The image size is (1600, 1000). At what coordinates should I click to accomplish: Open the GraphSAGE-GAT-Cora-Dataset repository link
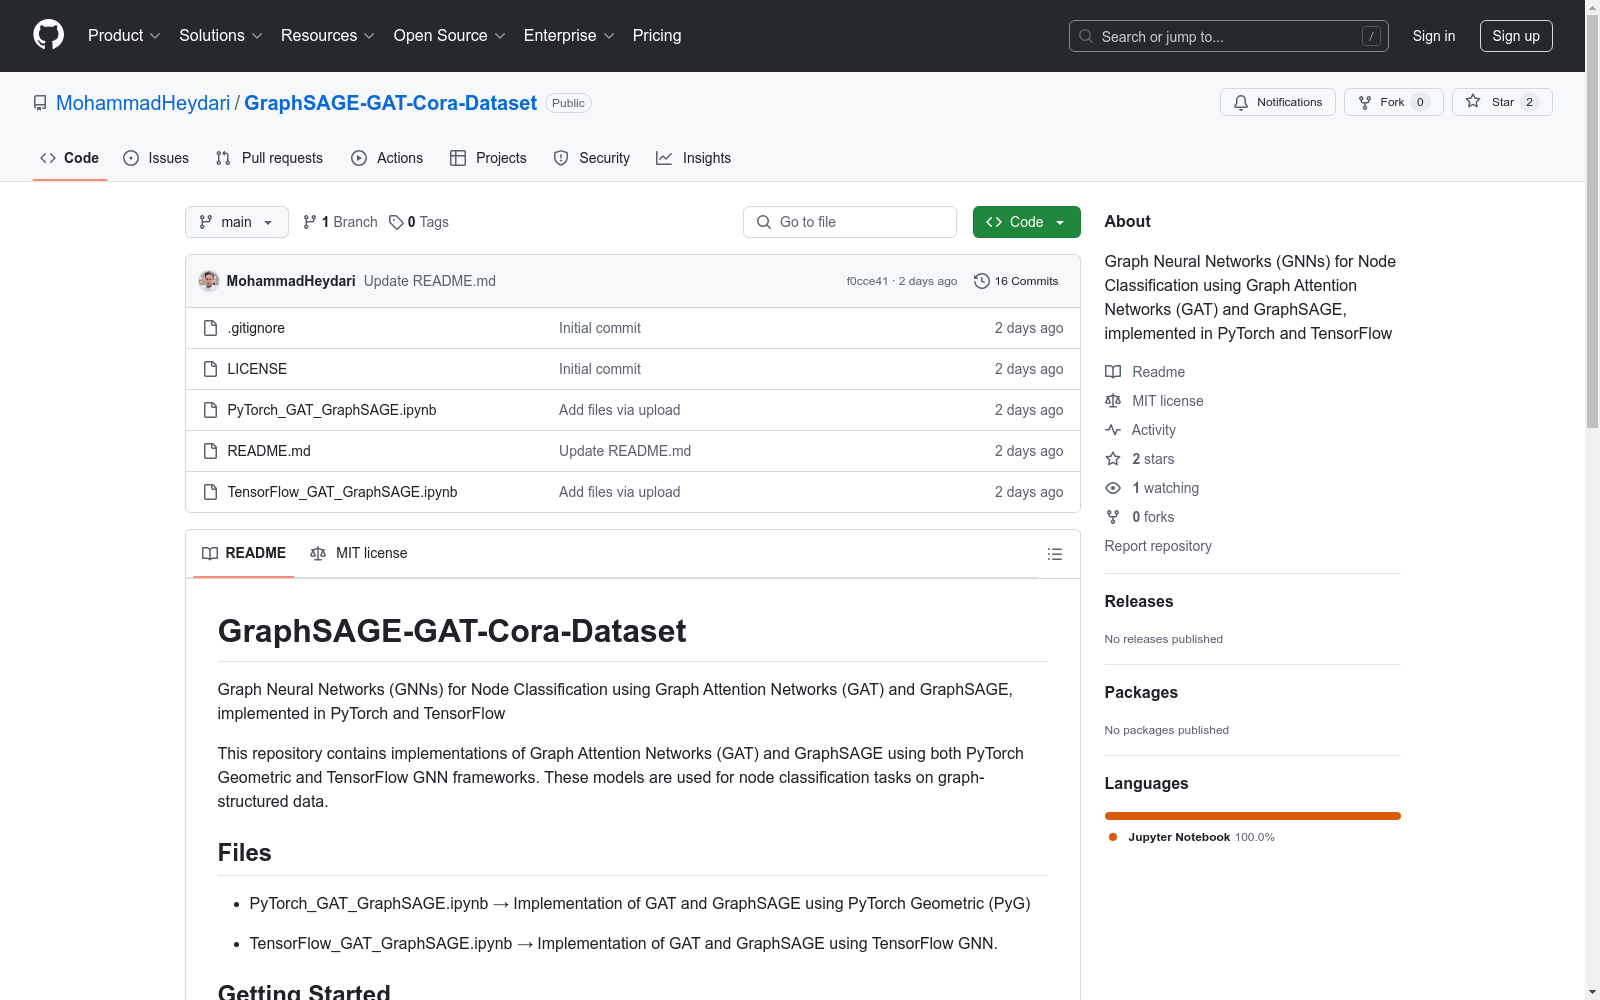391,103
